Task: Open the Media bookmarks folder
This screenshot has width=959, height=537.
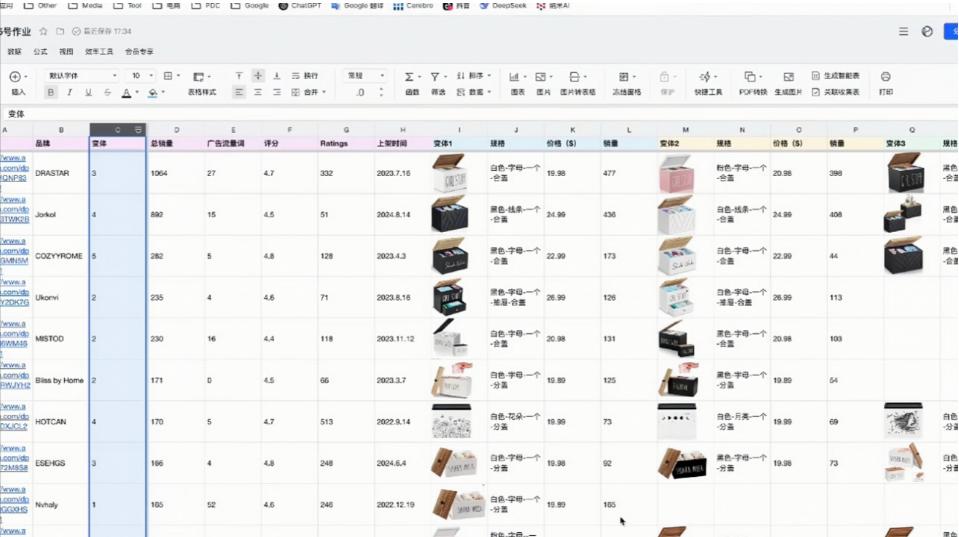Action: (x=86, y=6)
